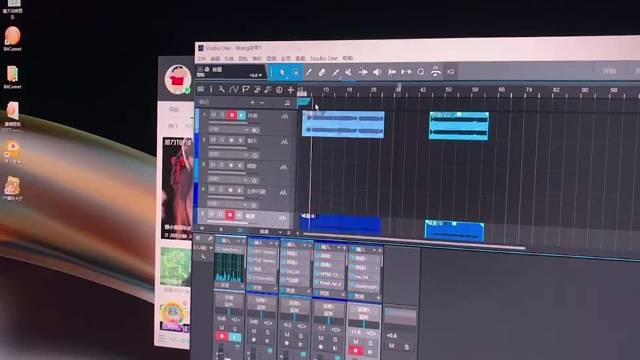The image size is (640, 360).
Task: Arm record on track 3
Action: tap(231, 165)
